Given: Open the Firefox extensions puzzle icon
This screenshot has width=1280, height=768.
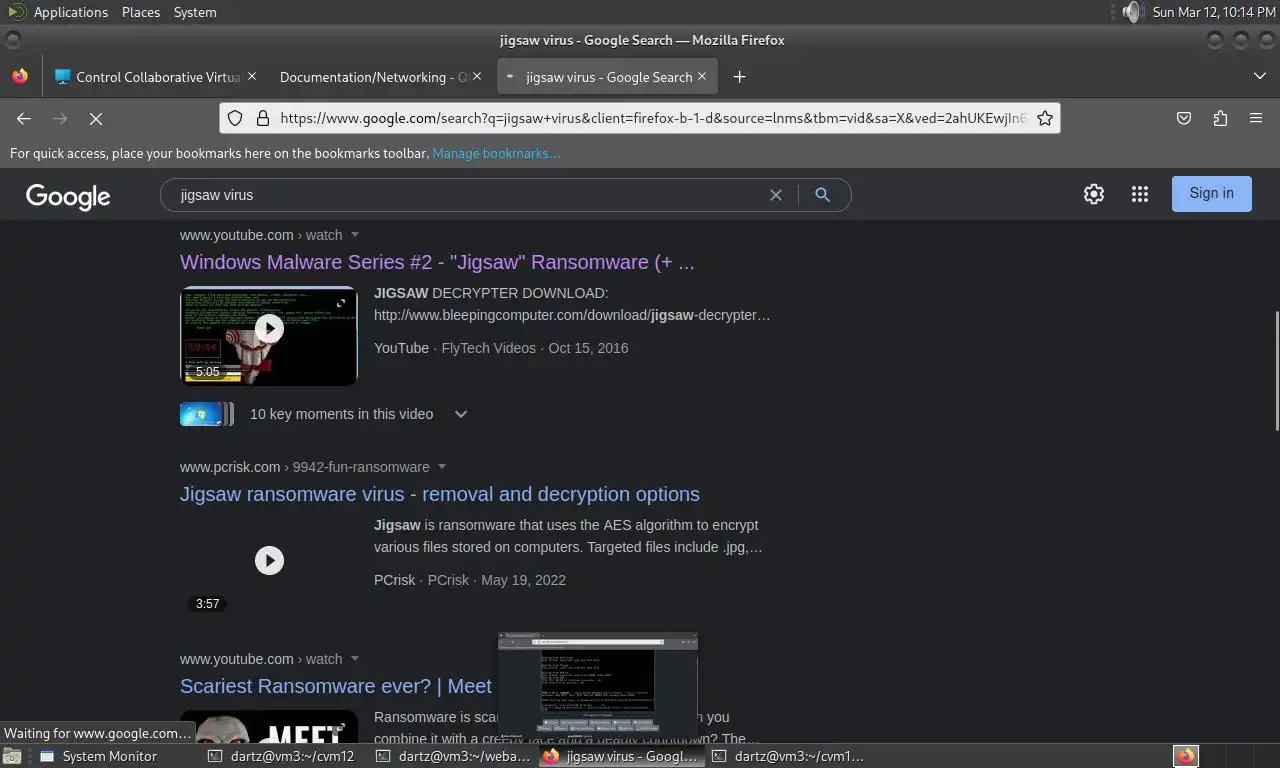Looking at the screenshot, I should 1220,118.
